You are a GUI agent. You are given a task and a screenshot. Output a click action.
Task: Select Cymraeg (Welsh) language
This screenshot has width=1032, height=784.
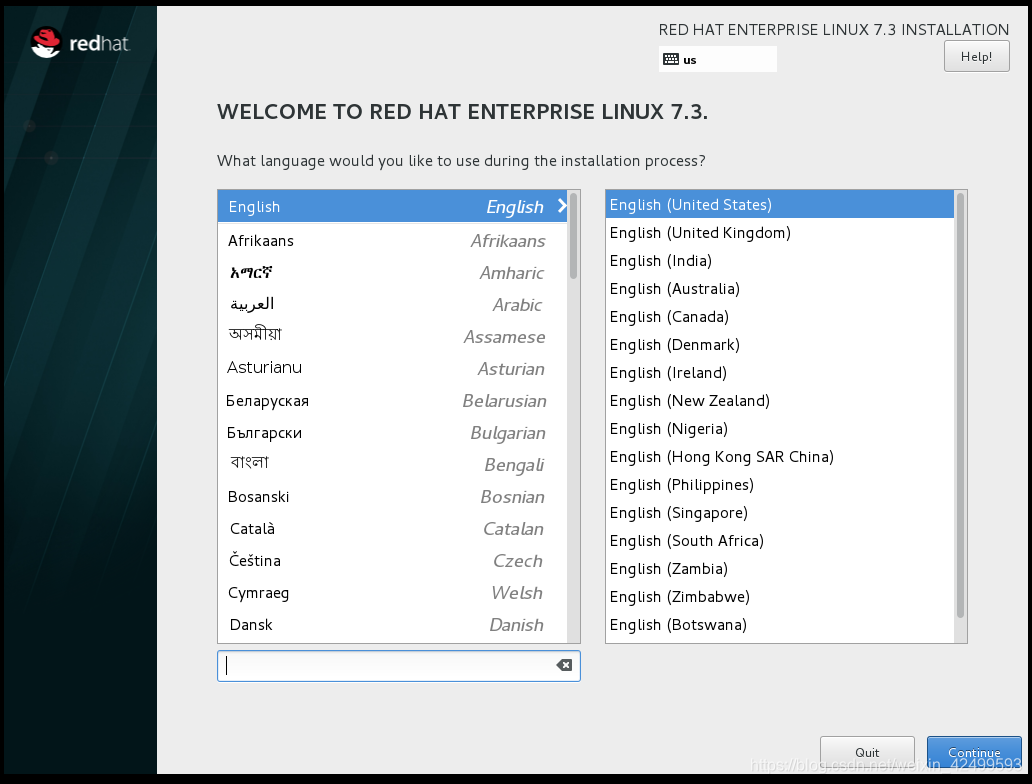click(392, 592)
